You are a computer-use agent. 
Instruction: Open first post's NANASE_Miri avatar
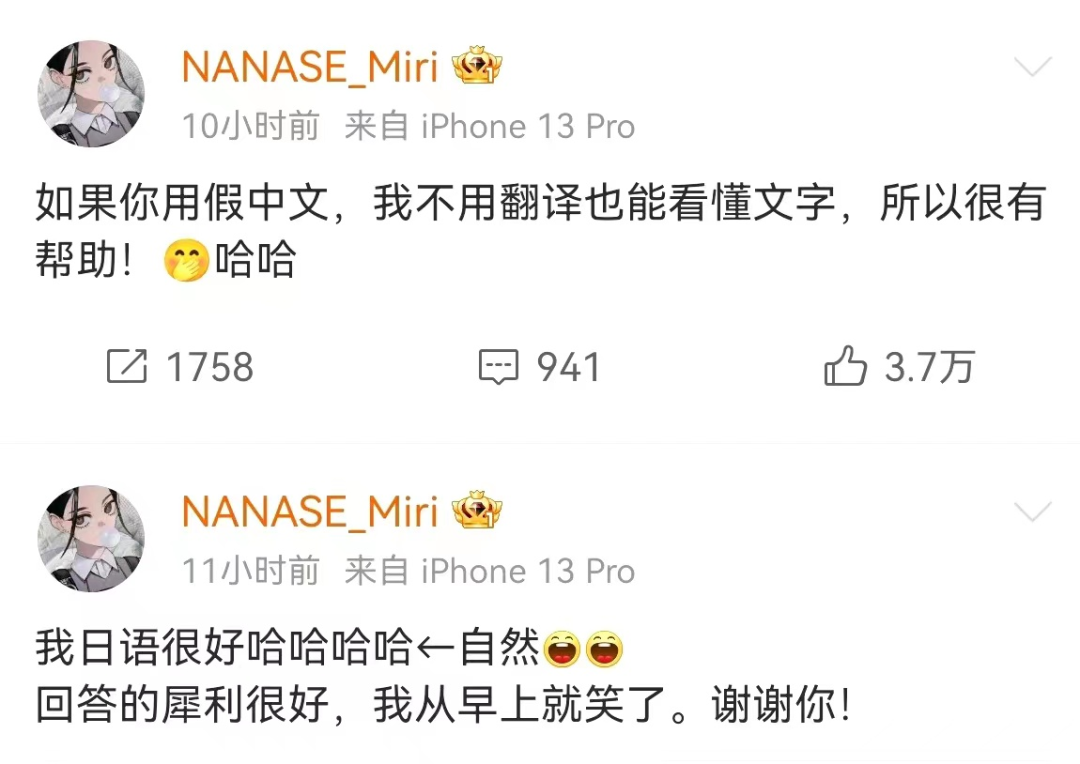(x=91, y=94)
